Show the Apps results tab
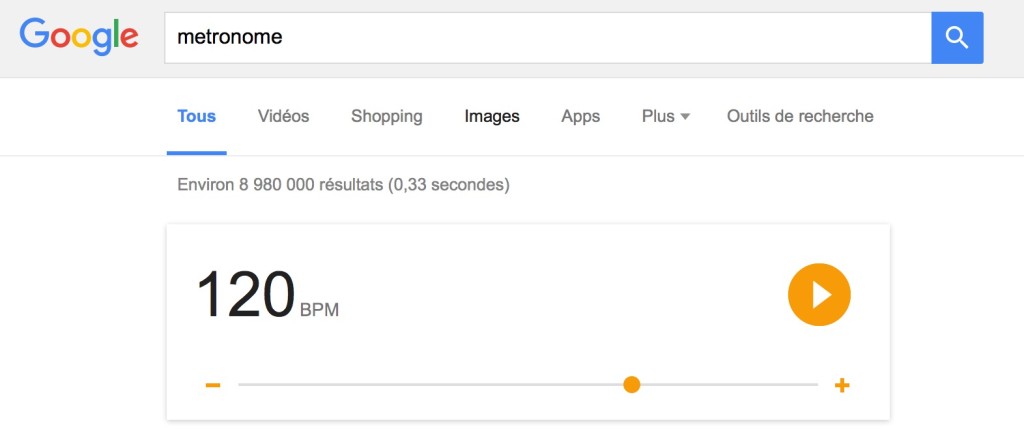 pyautogui.click(x=581, y=117)
